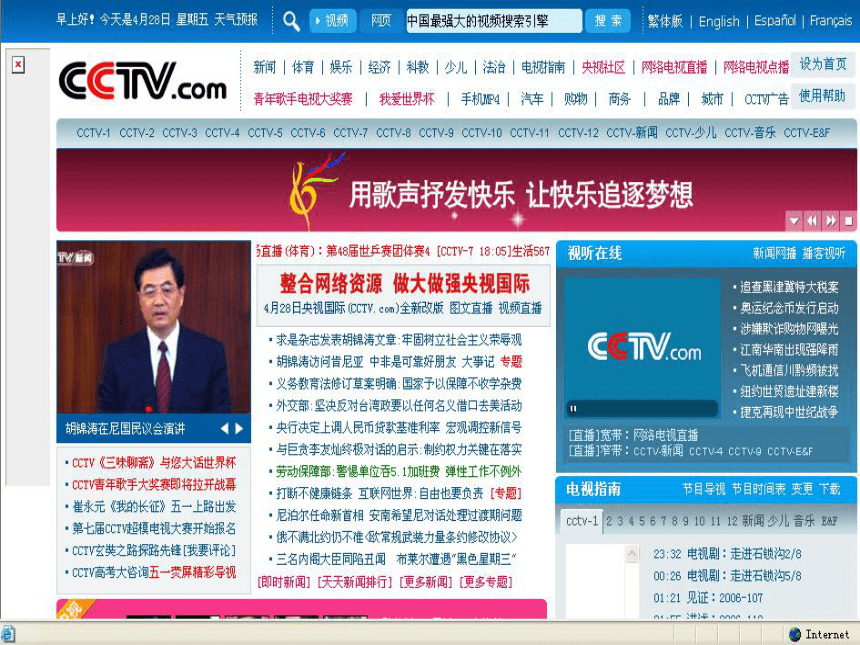Open the 经济 nav menu item

[x=379, y=67]
